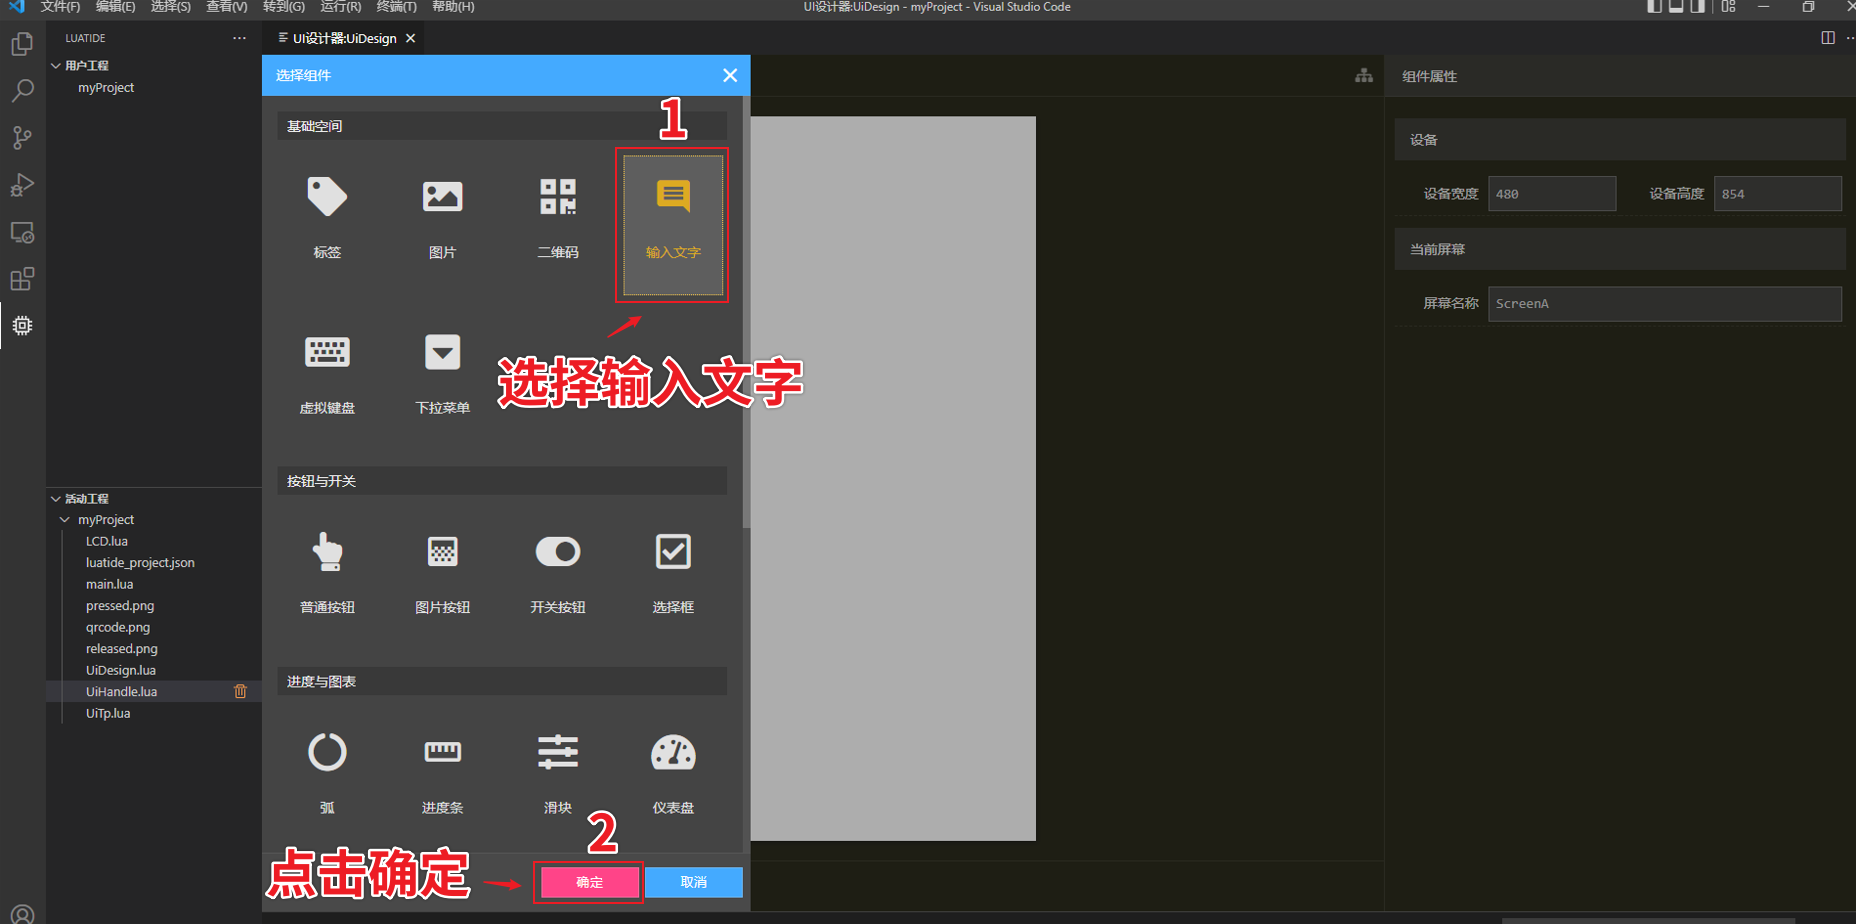Open the 运行(R) menu
The width and height of the screenshot is (1856, 924).
pyautogui.click(x=340, y=7)
